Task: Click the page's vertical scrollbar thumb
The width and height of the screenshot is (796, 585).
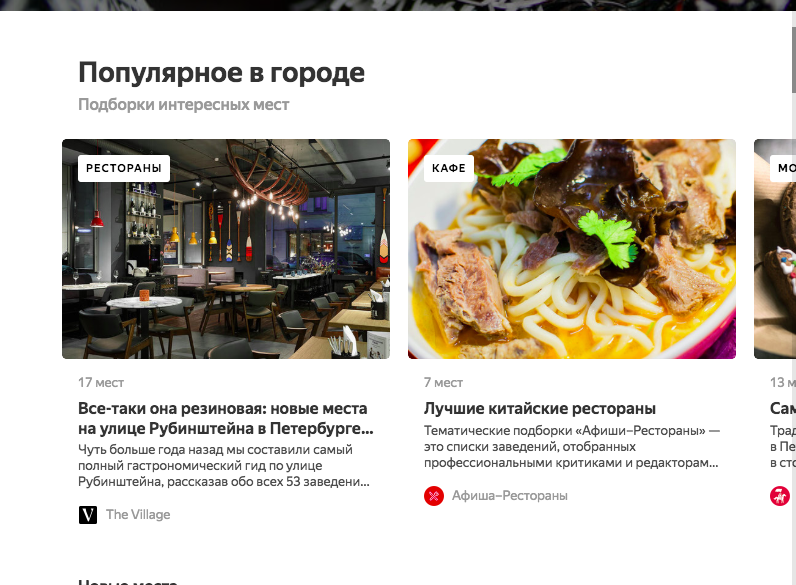Action: point(793,59)
